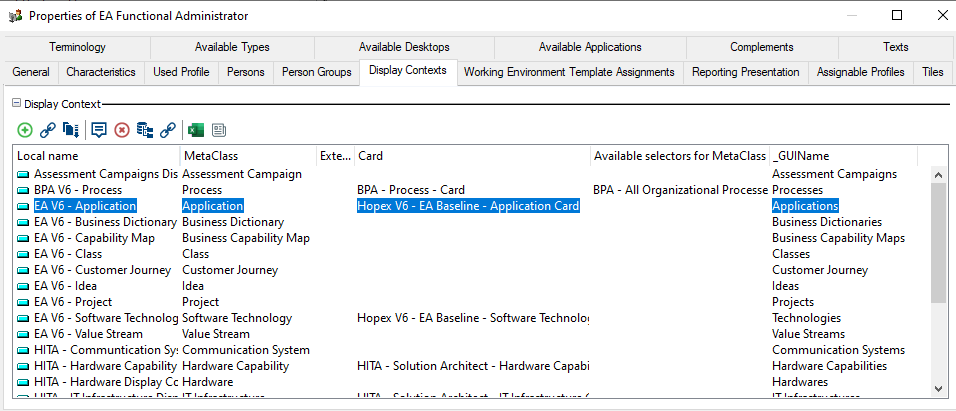Open the Terminology tab
The image size is (956, 411).
[x=77, y=47]
